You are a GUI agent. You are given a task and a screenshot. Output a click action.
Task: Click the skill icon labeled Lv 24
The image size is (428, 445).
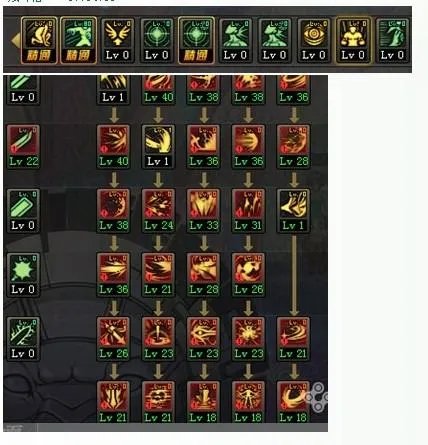click(158, 210)
